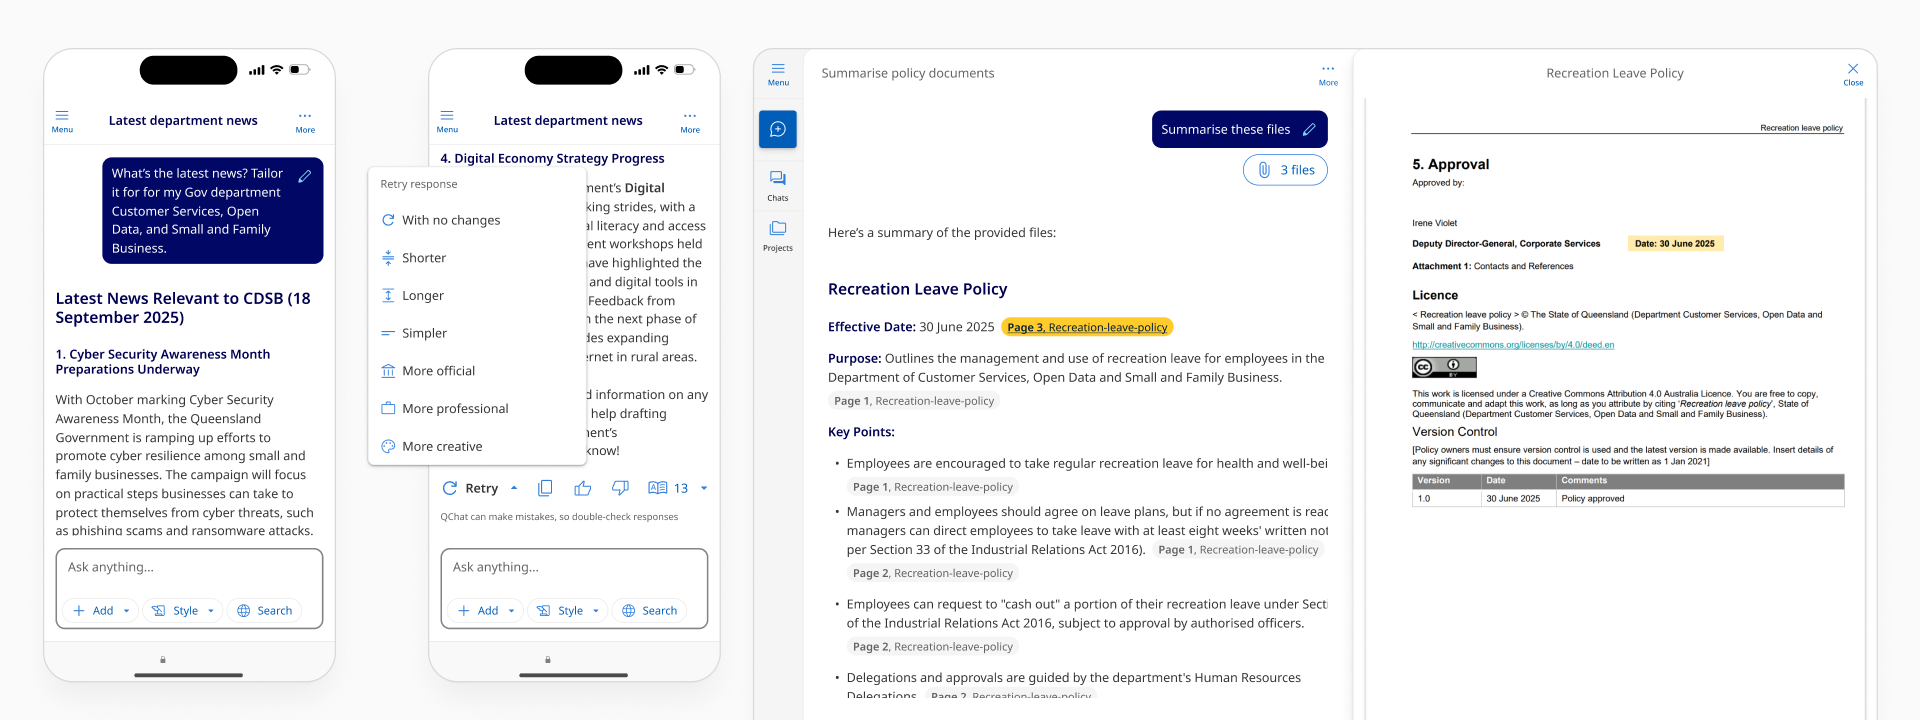The width and height of the screenshot is (1920, 720).
Task: Edit the 'What's the latest news' prompt
Action: (305, 176)
